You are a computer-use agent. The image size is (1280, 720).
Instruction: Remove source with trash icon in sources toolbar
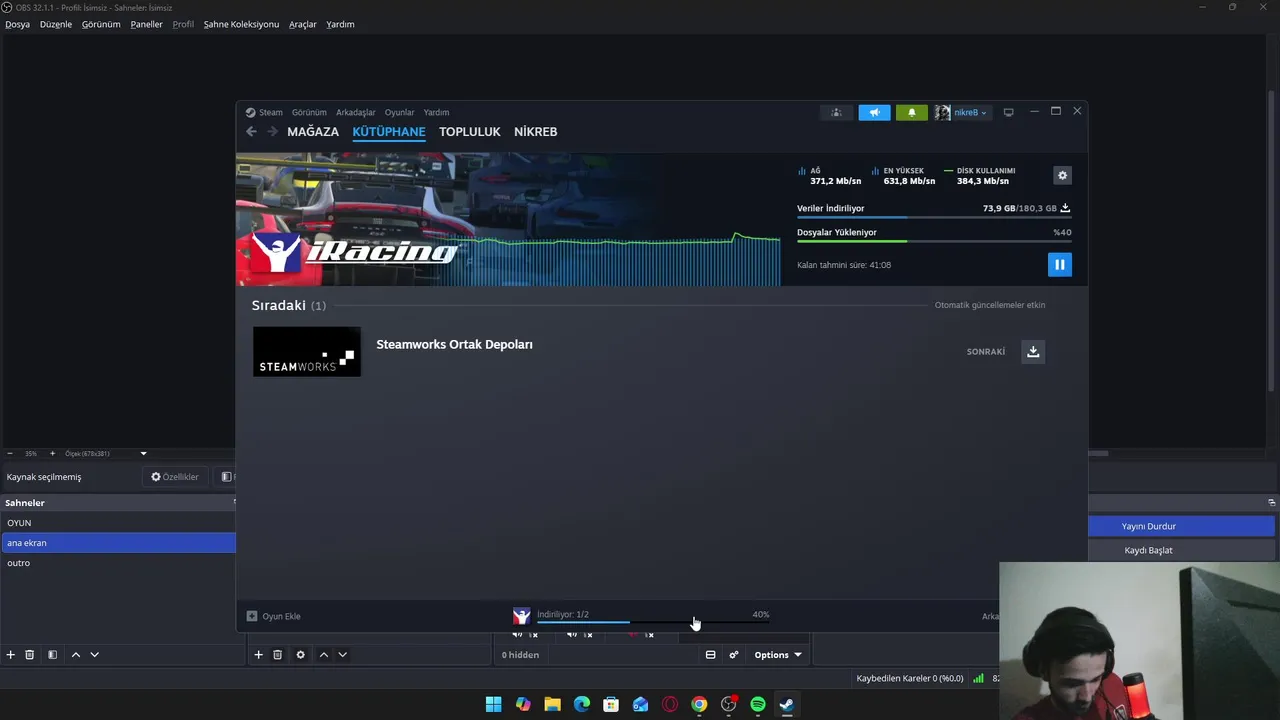click(x=277, y=655)
